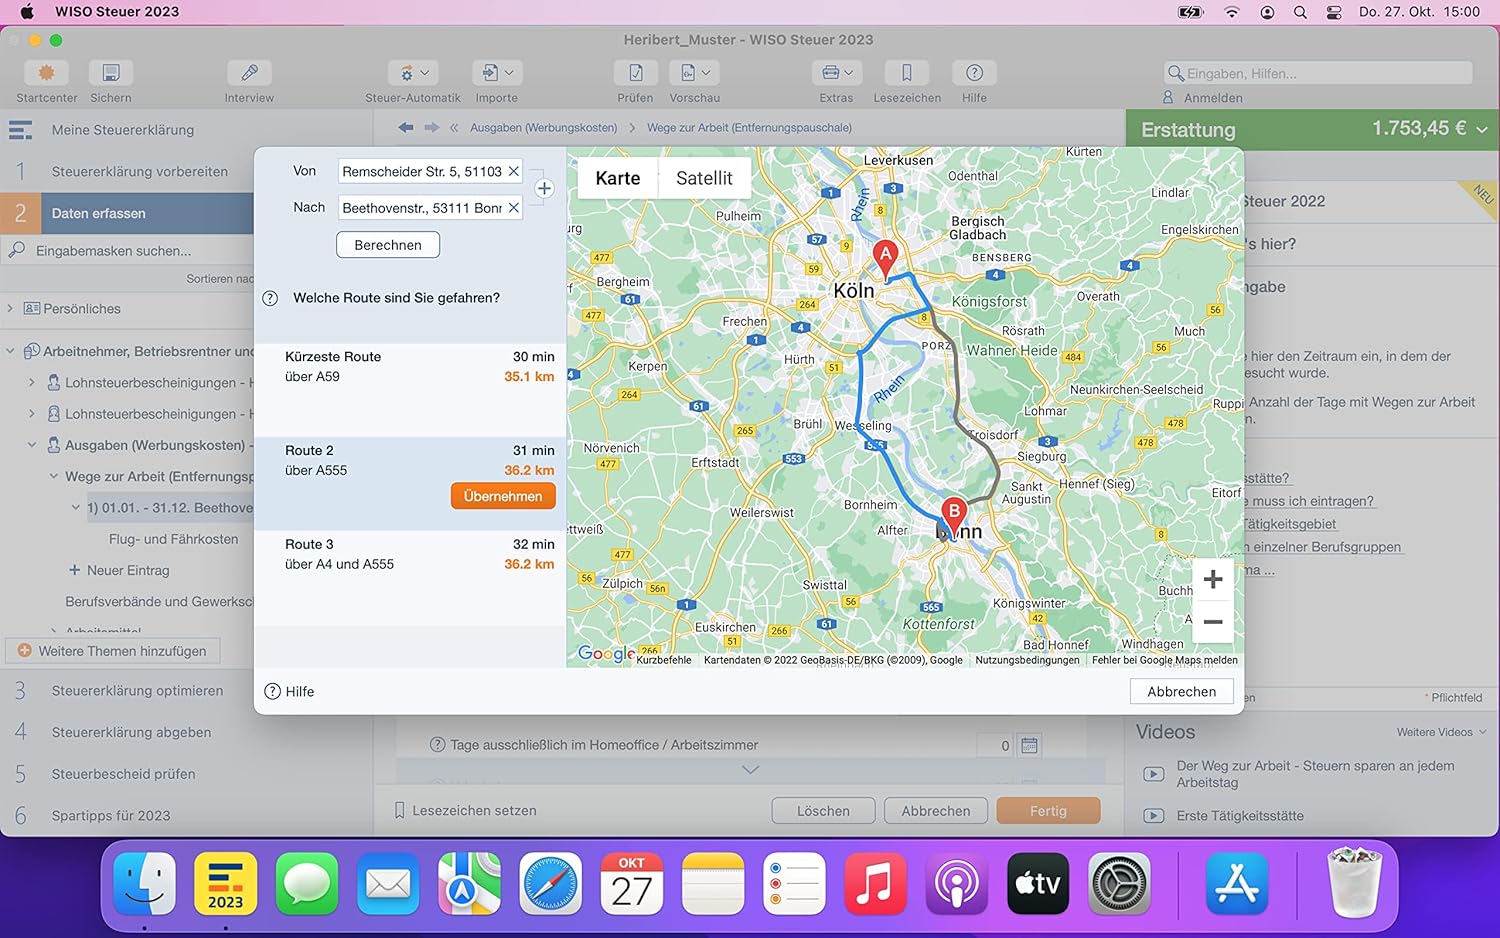The height and width of the screenshot is (938, 1500).
Task: Open the Steuer-Automatik dropdown
Action: (413, 73)
